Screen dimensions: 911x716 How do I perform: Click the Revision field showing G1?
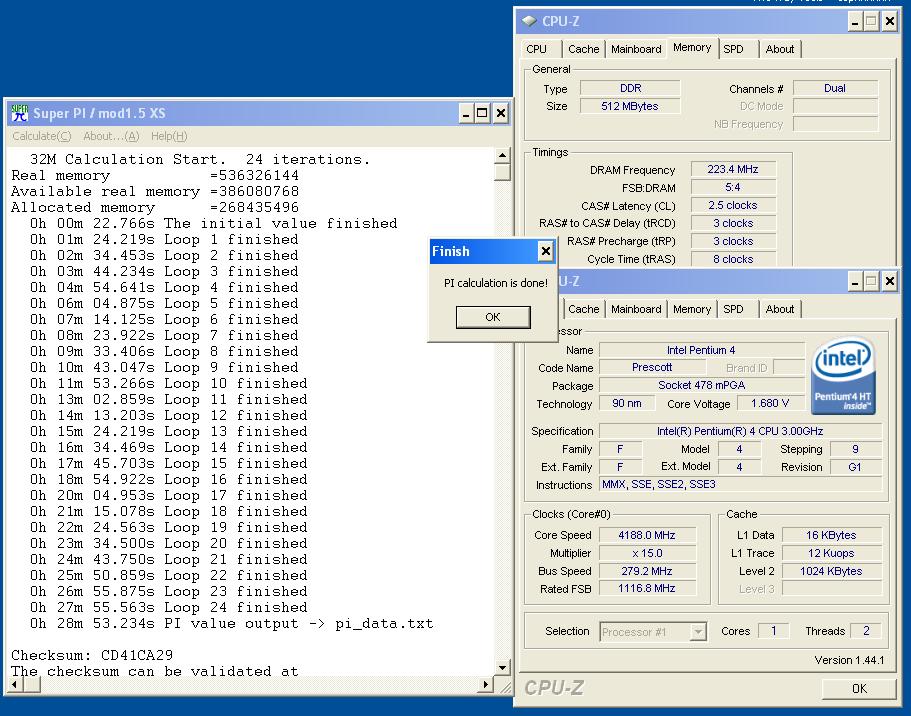click(855, 467)
